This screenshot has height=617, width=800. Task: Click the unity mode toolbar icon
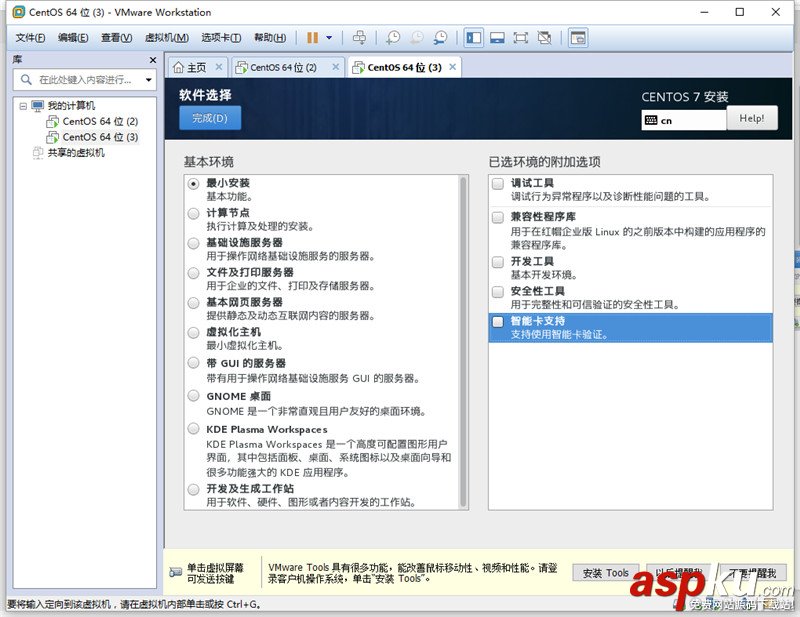point(545,38)
